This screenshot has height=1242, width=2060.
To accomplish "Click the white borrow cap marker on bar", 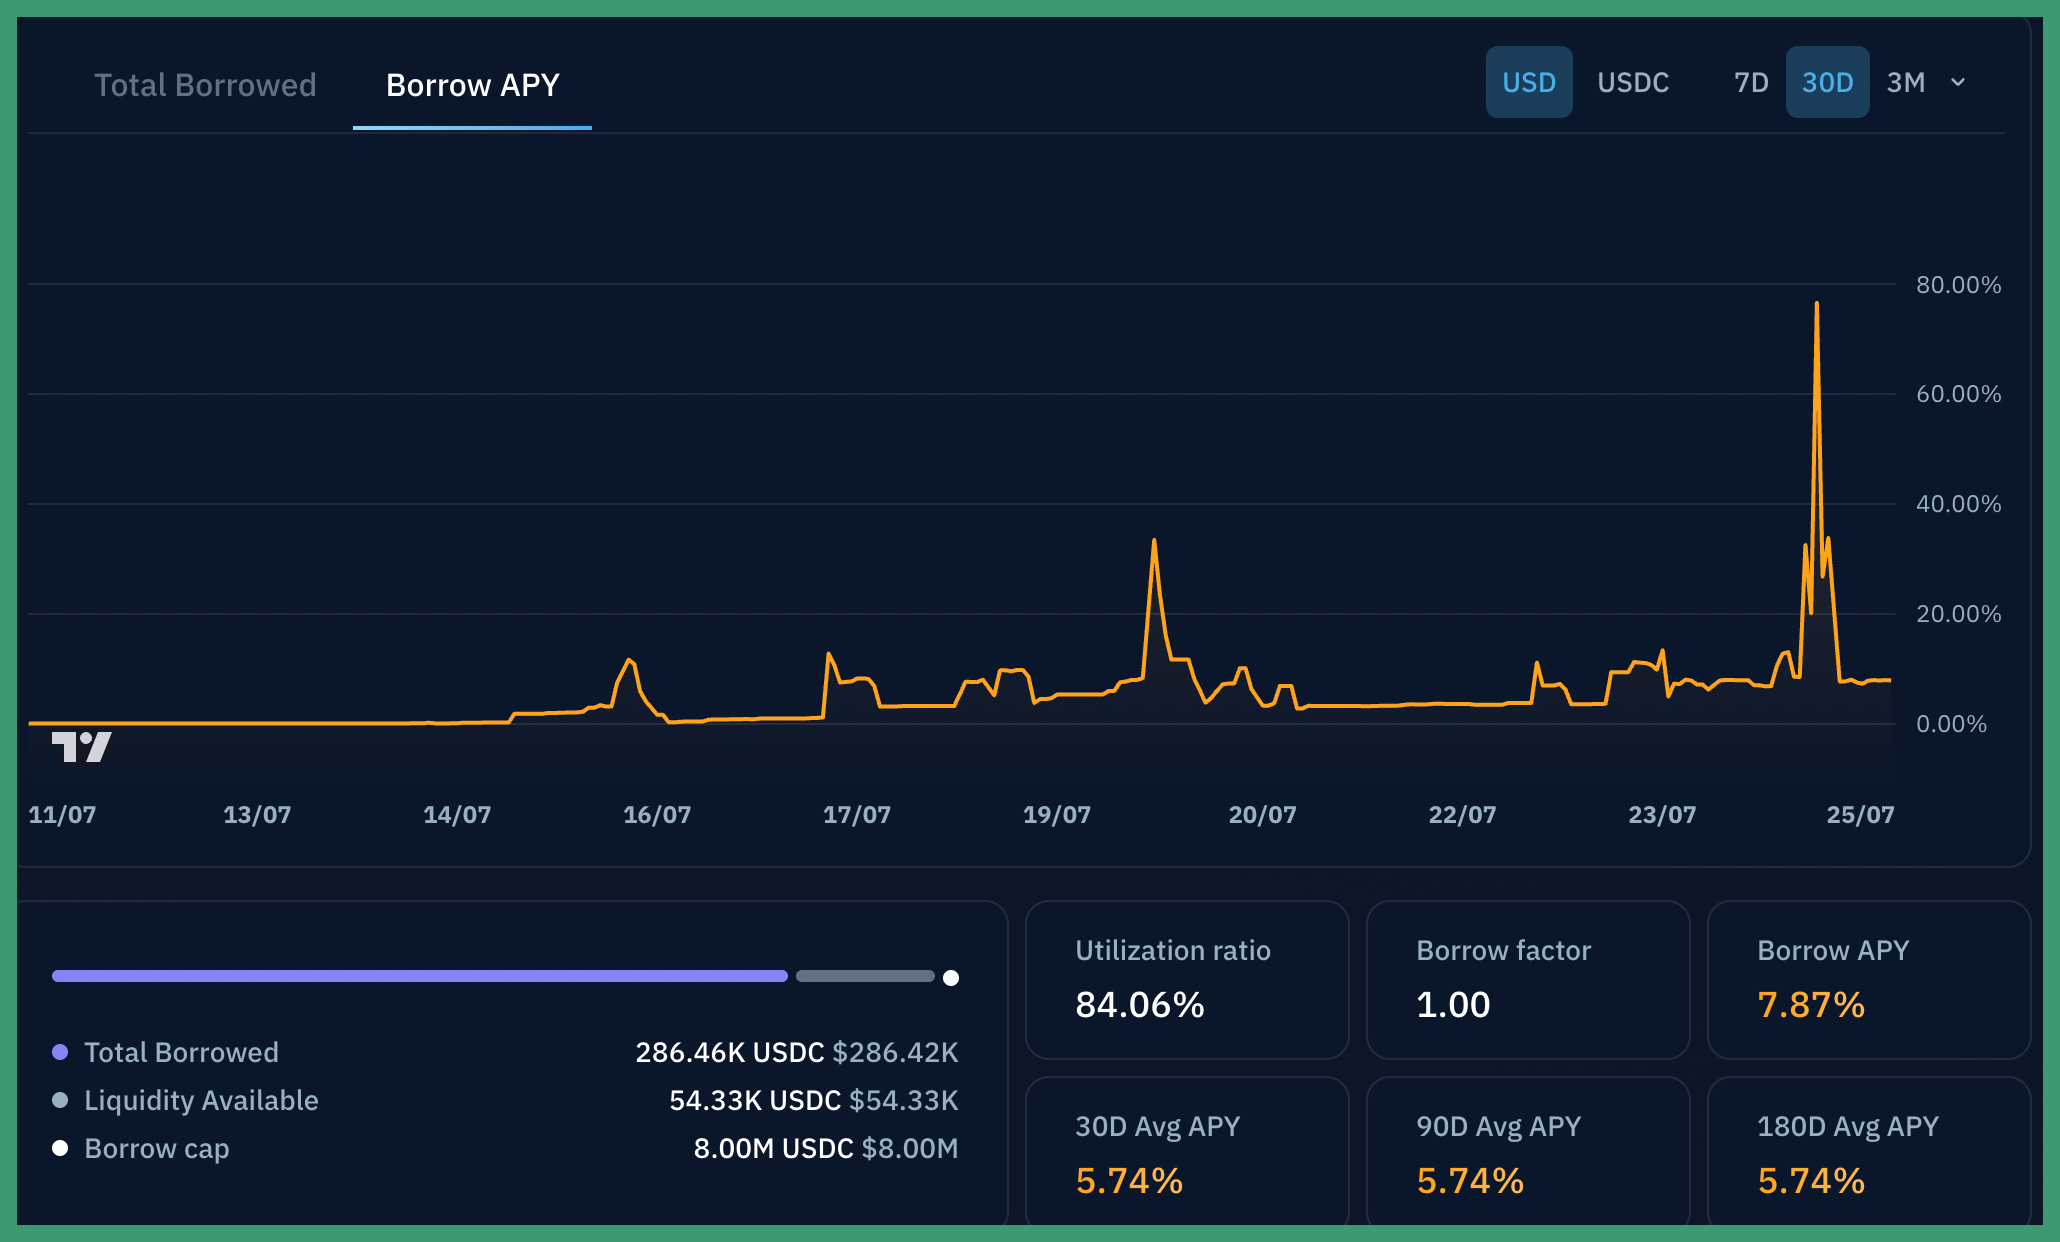I will (x=951, y=977).
